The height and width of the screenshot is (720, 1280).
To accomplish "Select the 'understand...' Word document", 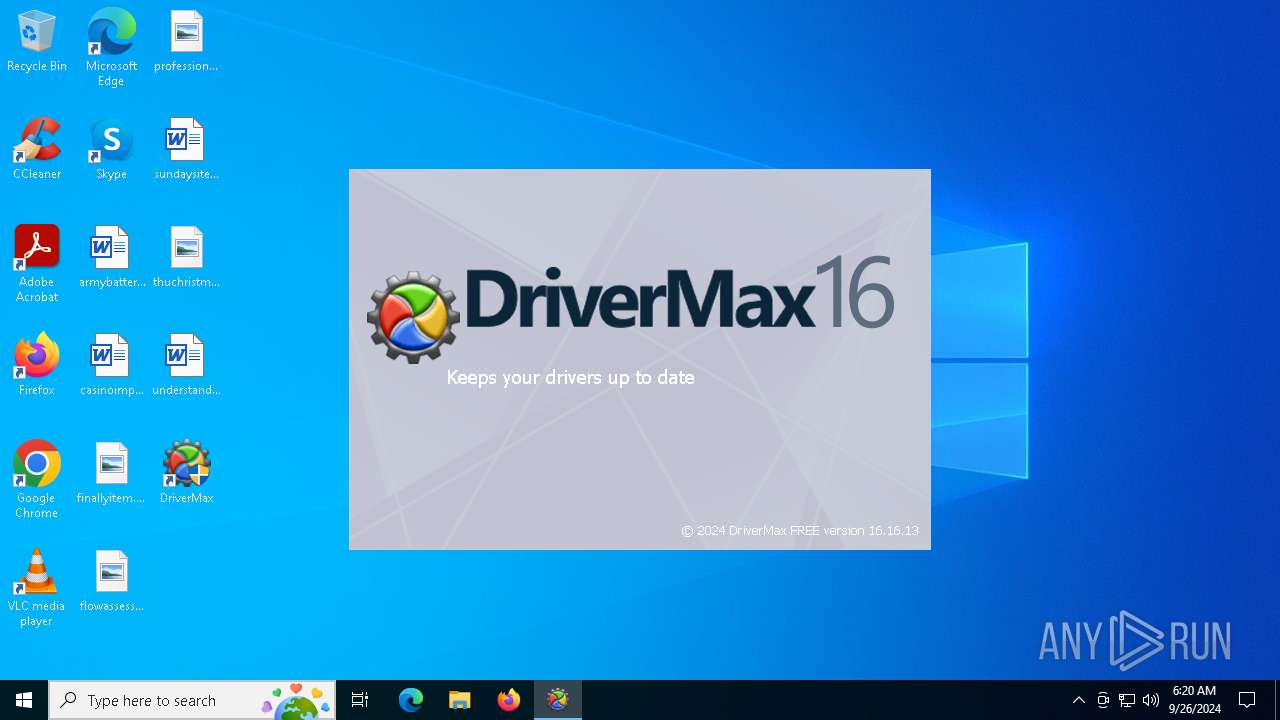I will coord(186,366).
